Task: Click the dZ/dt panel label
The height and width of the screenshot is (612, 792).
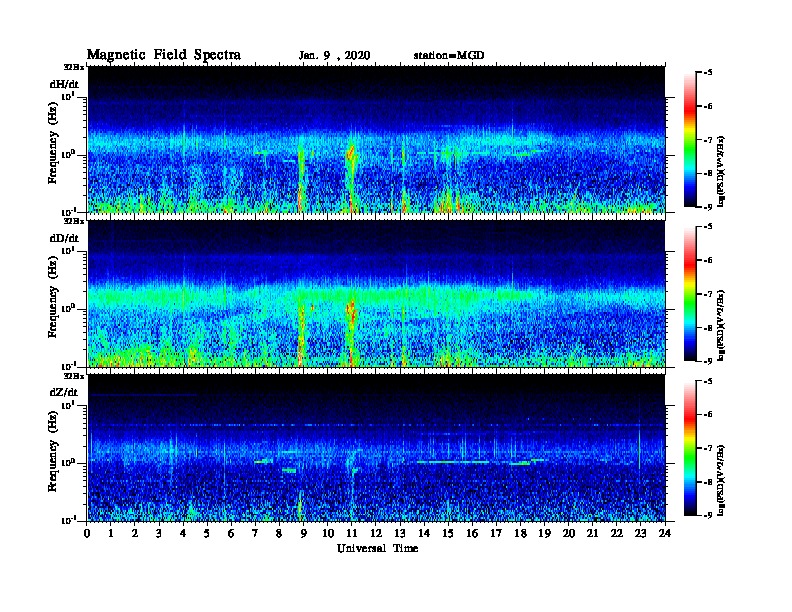Action: (x=64, y=392)
